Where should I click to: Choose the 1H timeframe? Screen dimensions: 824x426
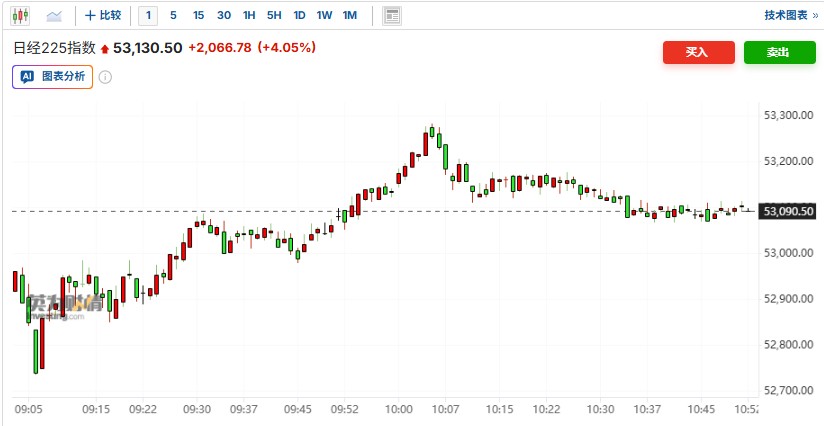(x=249, y=15)
